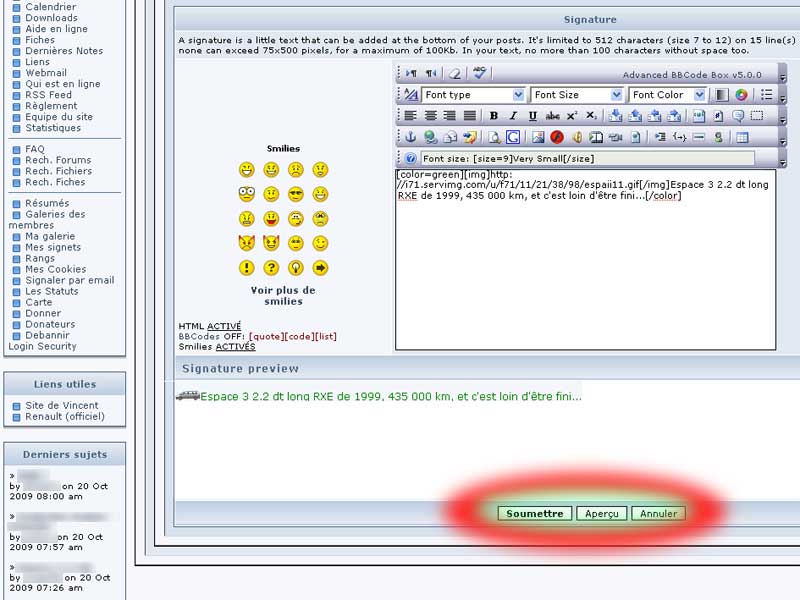Screen dimensions: 800x600
Task: Open the Font Size dropdown
Action: [x=577, y=95]
